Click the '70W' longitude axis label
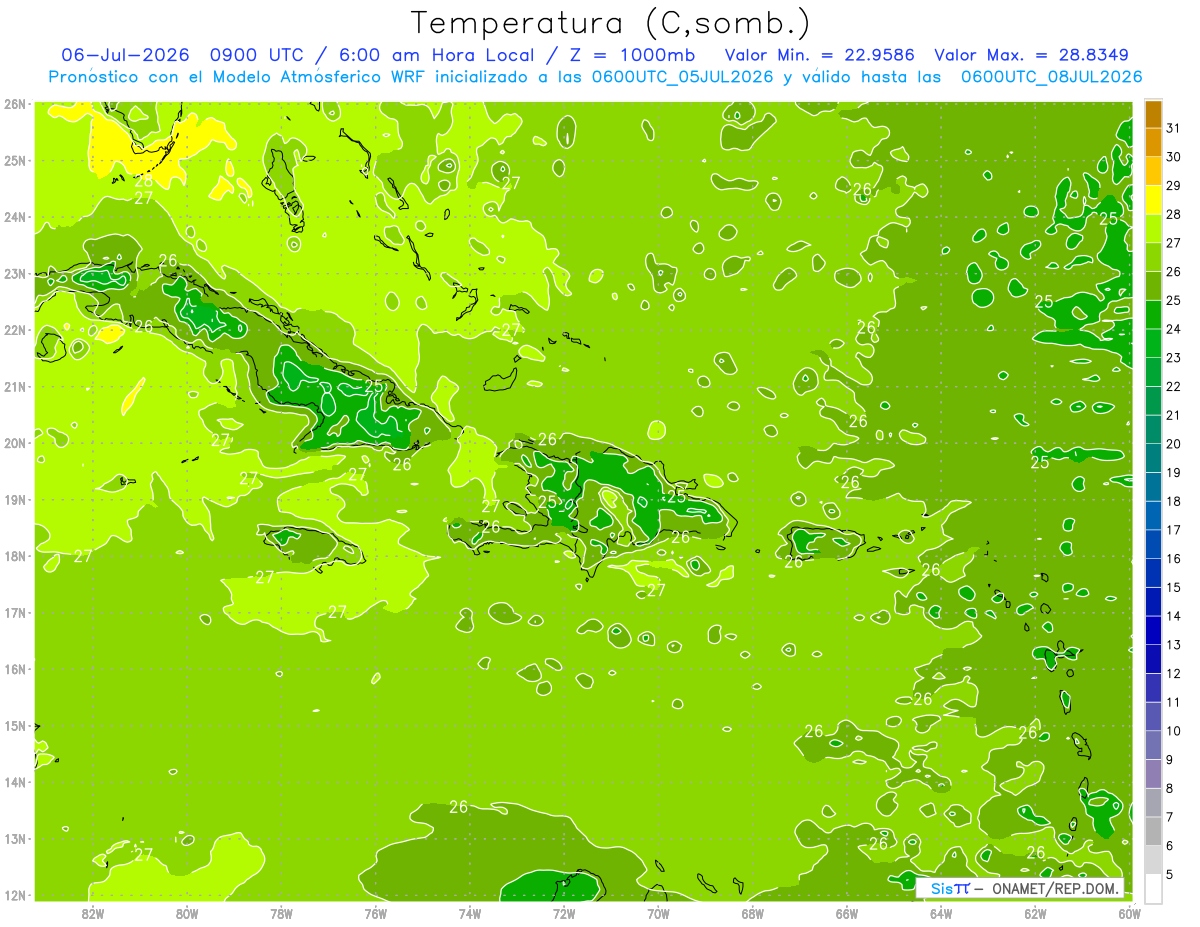 658,912
